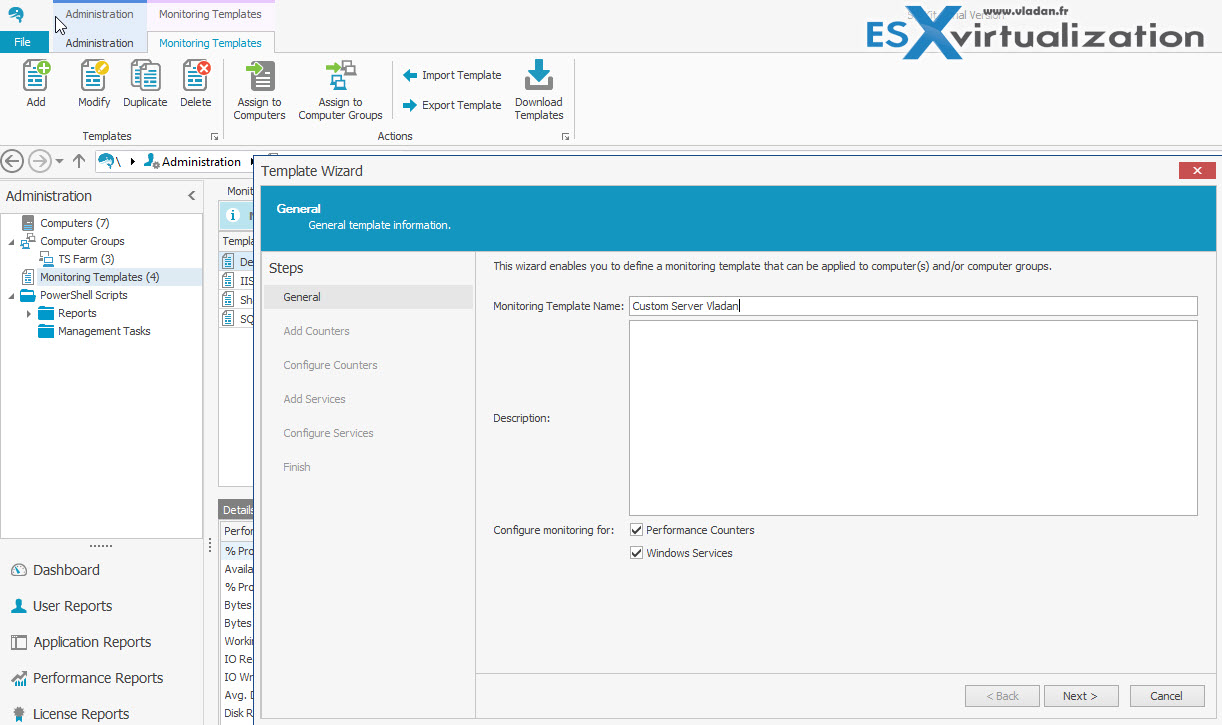Uncheck the Windows Services checkbox
The width and height of the screenshot is (1222, 725).
[x=636, y=553]
